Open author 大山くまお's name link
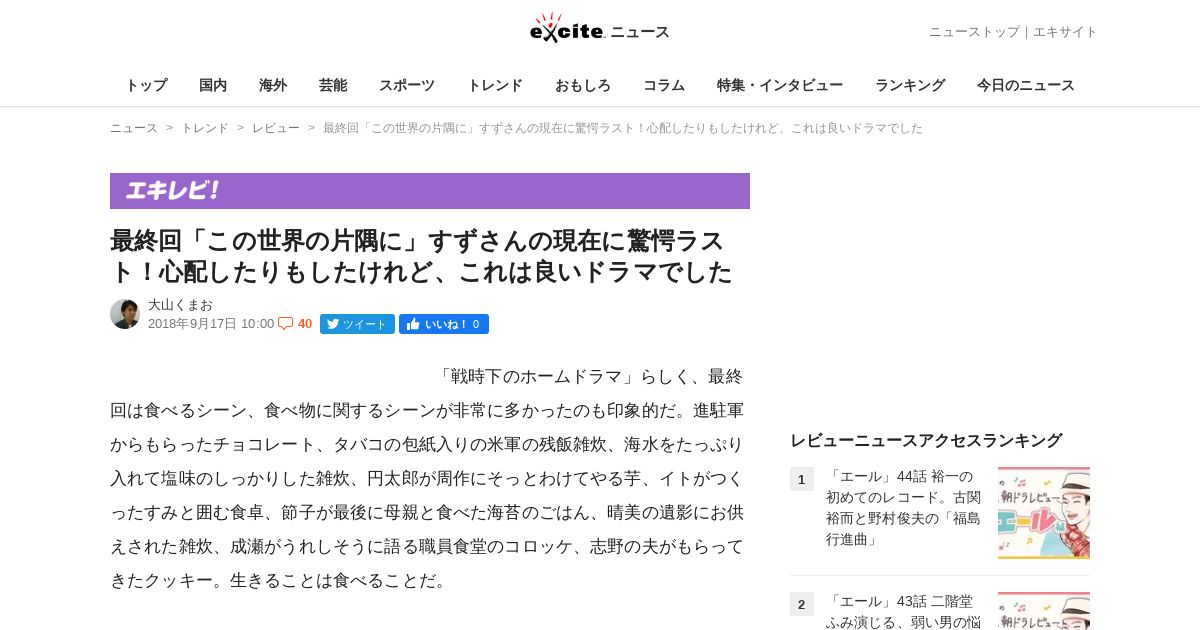The height and width of the screenshot is (630, 1200). [x=180, y=305]
